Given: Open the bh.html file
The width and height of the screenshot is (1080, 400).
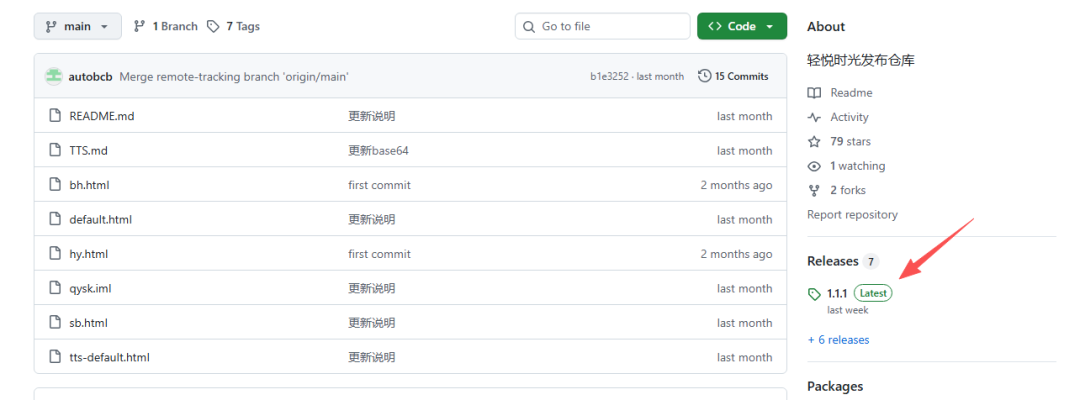Looking at the screenshot, I should click(89, 185).
